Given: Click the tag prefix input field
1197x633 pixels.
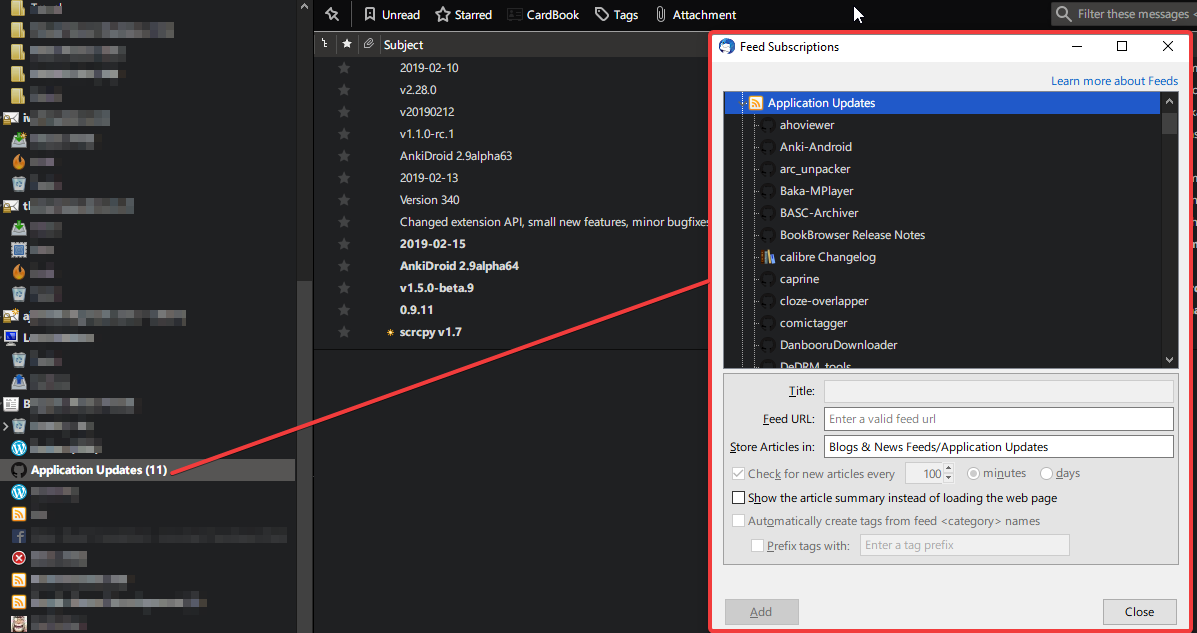Looking at the screenshot, I should coord(965,545).
